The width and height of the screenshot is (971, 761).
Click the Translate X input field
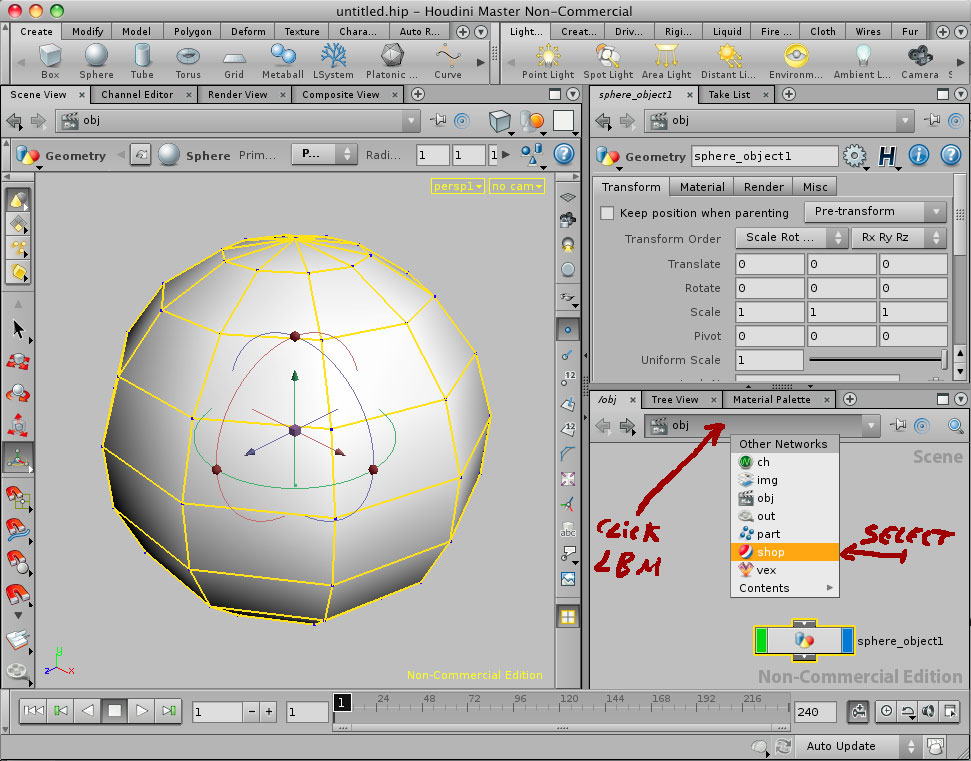click(770, 264)
